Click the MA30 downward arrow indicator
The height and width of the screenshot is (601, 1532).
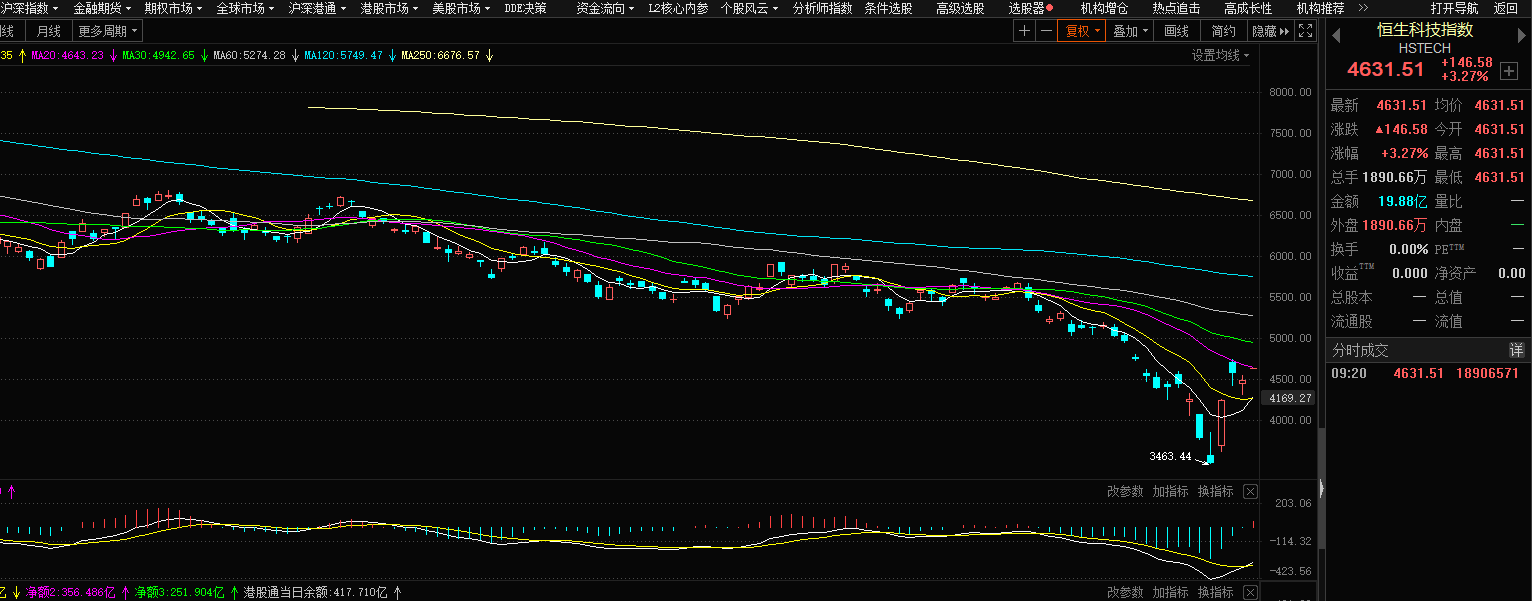click(x=204, y=55)
